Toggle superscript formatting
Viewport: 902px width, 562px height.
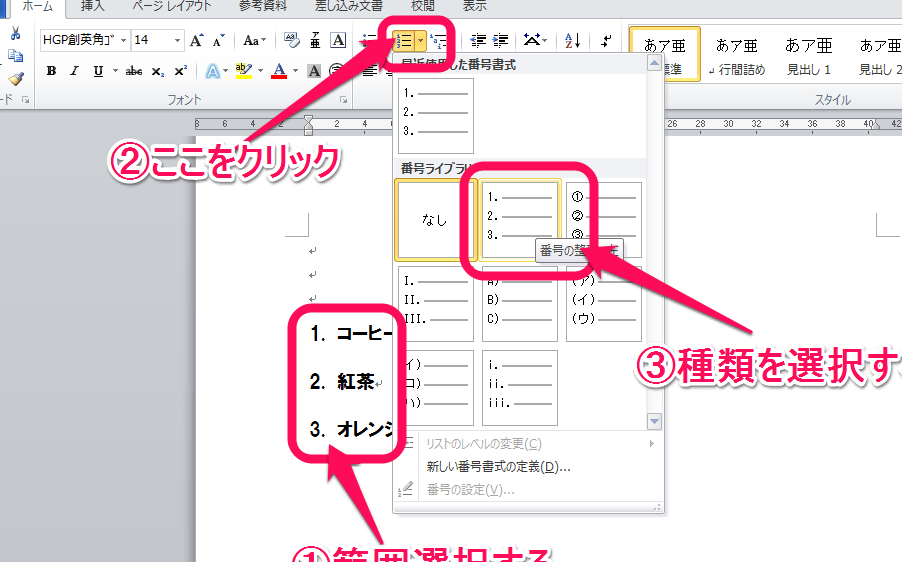coord(181,71)
